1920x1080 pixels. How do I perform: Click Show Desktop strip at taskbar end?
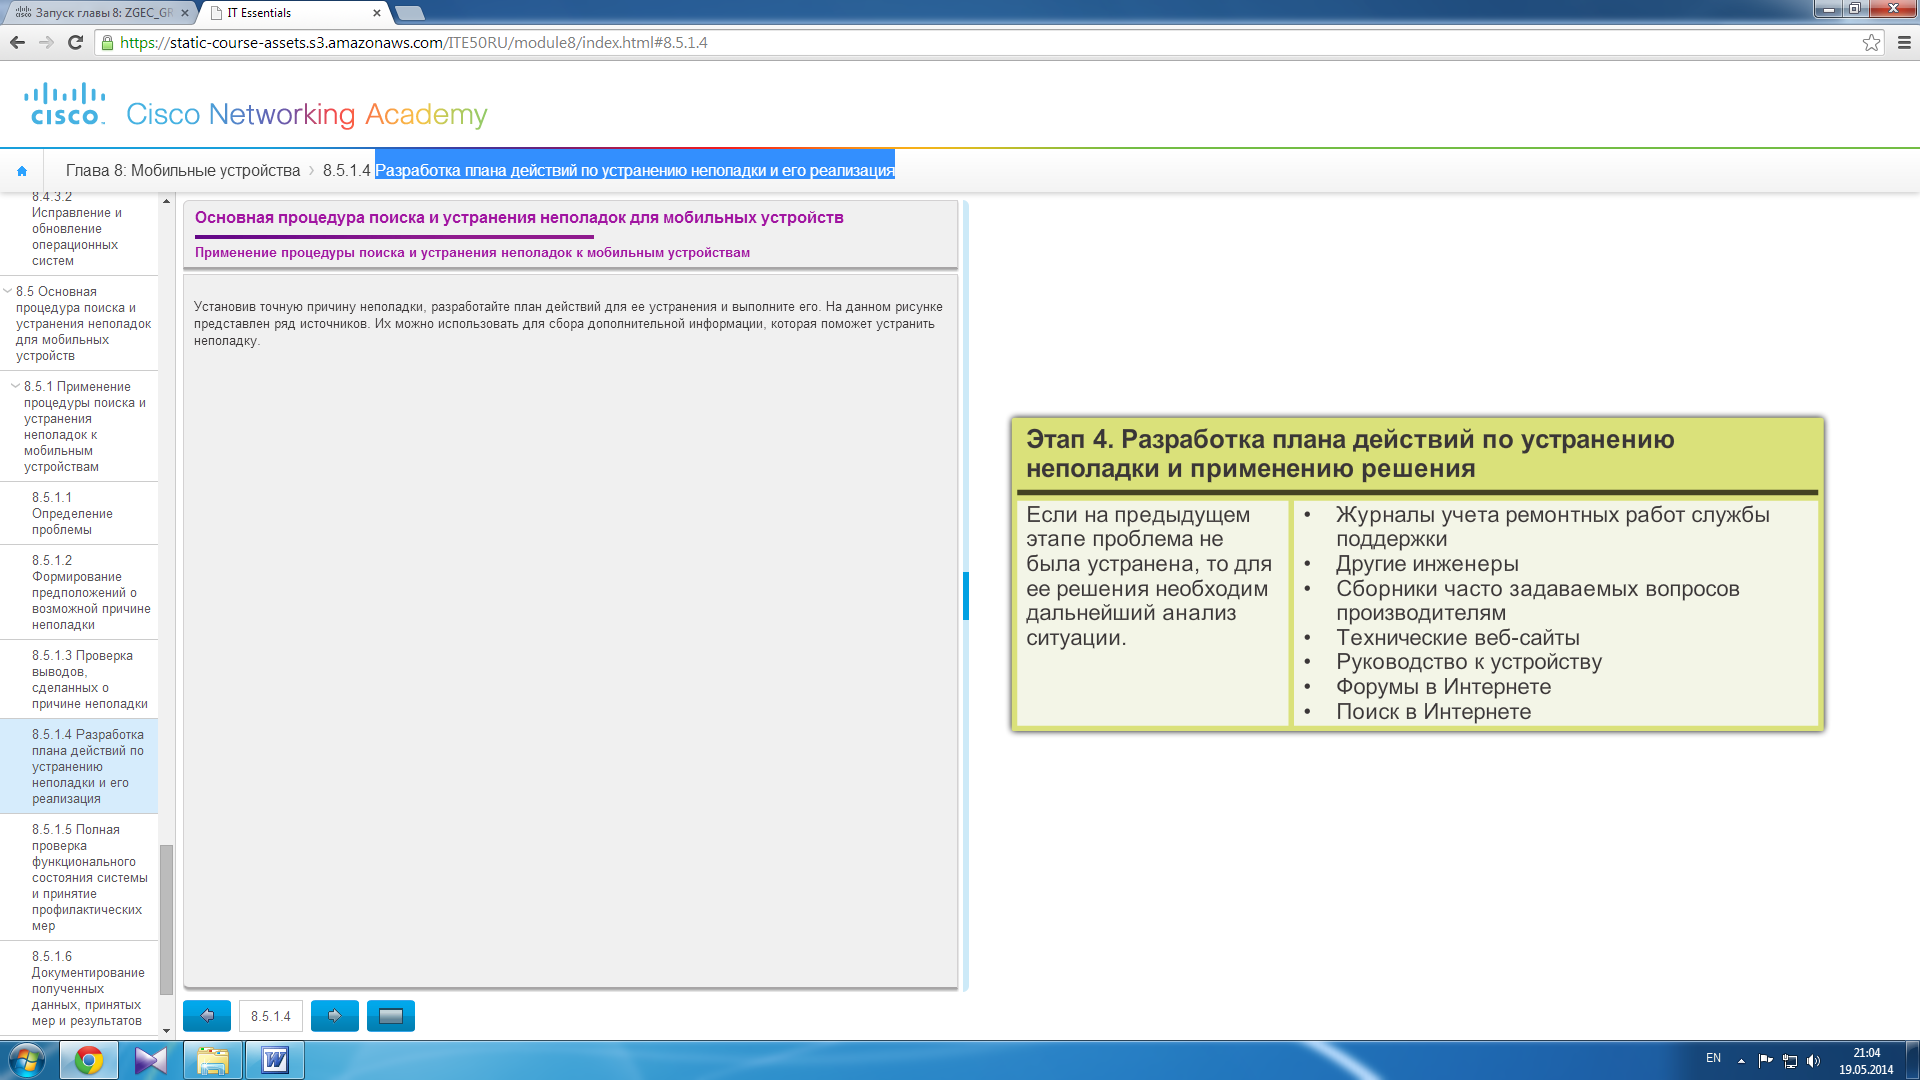(1912, 1060)
